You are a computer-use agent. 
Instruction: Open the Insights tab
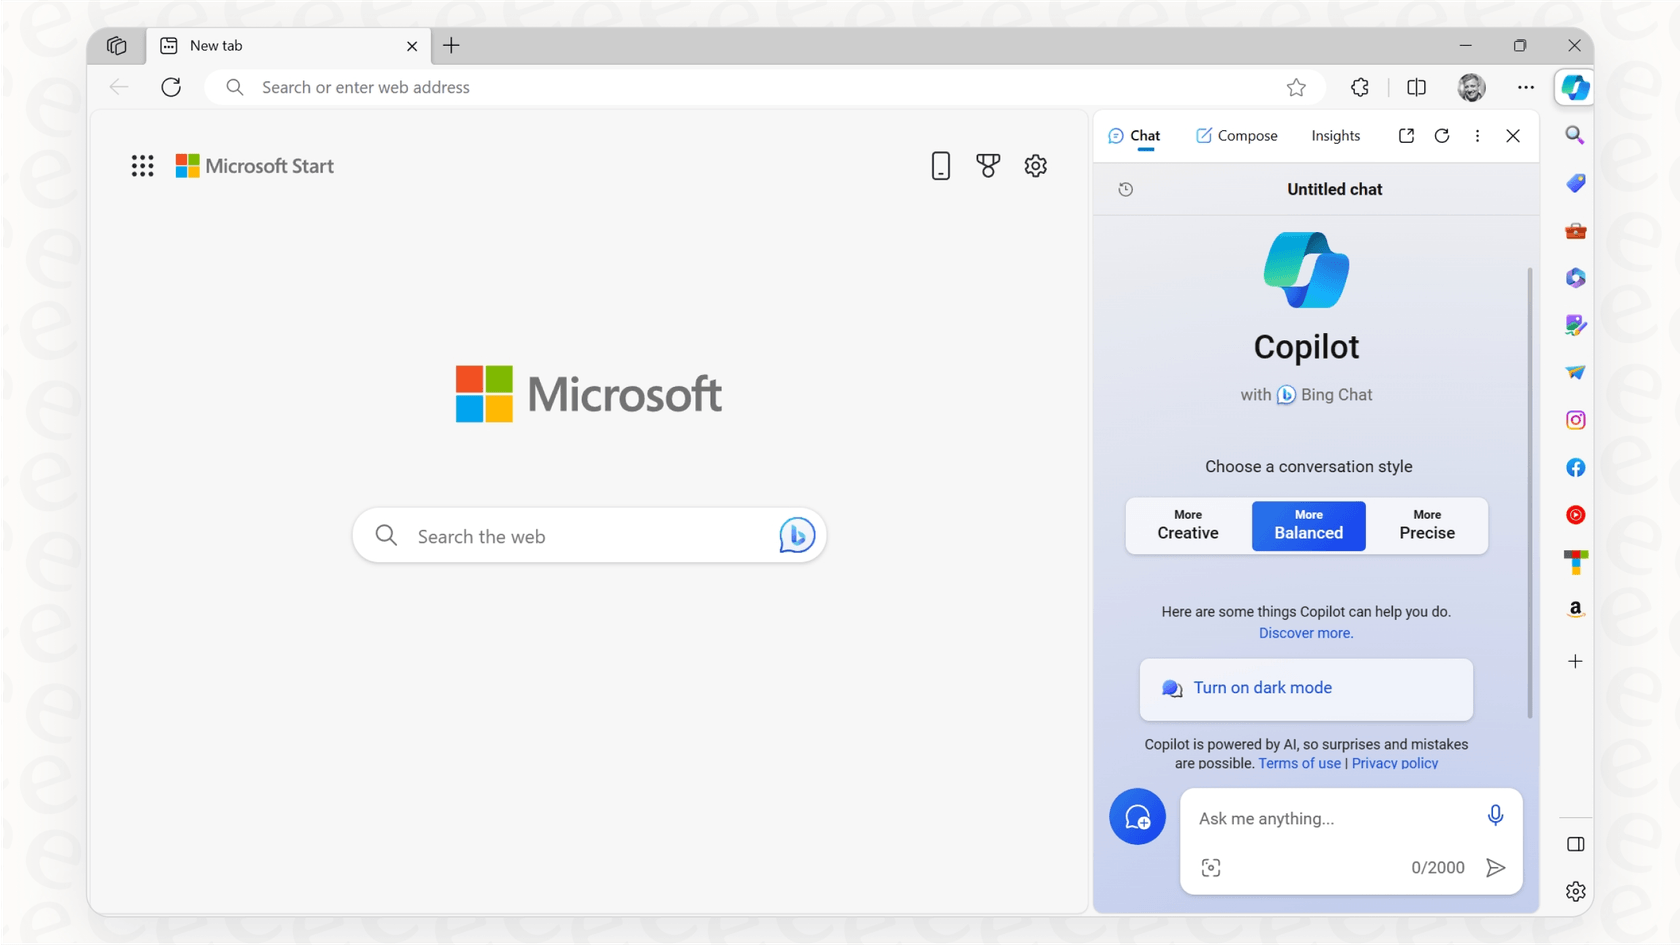coord(1335,135)
